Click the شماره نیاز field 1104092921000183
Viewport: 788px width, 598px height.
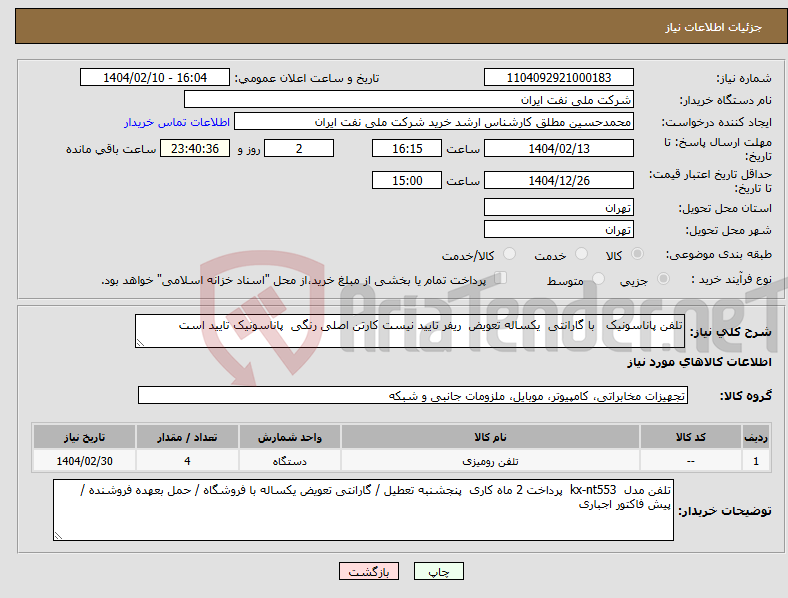(x=559, y=77)
